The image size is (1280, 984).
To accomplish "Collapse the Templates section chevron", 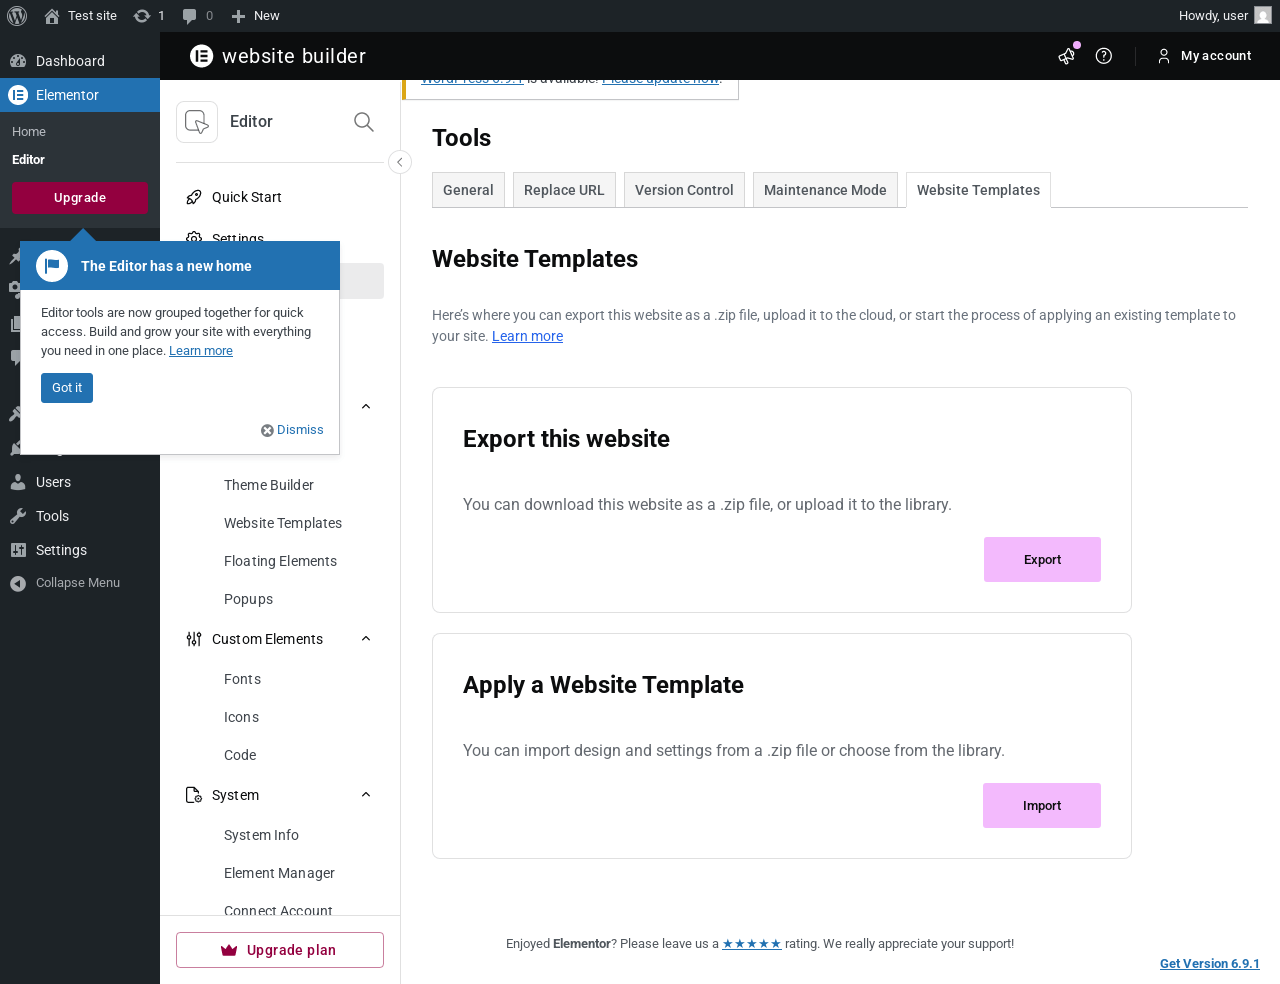I will (366, 407).
